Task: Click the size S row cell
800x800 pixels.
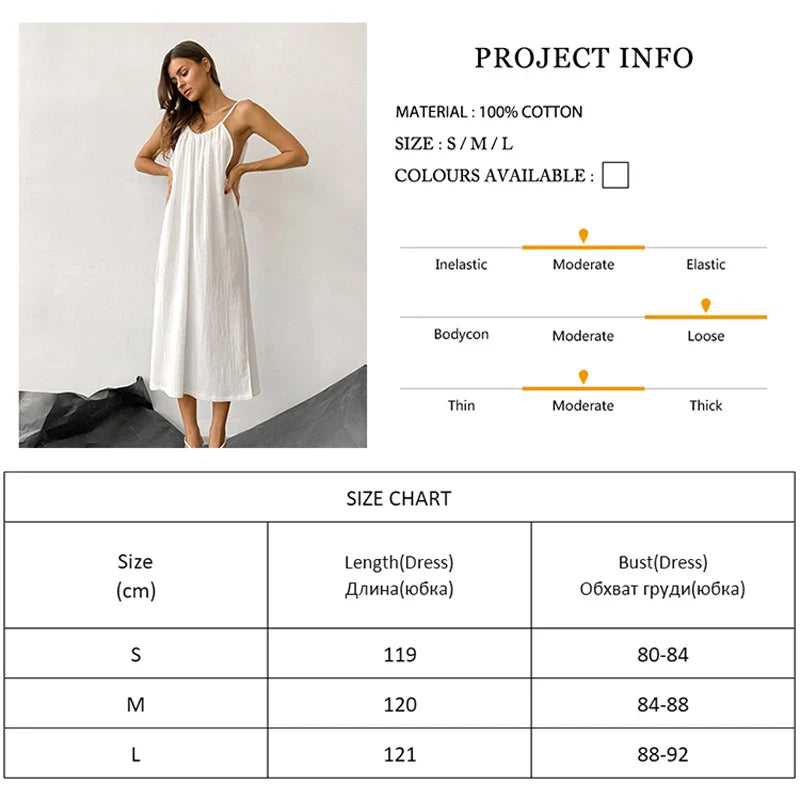Action: click(136, 655)
